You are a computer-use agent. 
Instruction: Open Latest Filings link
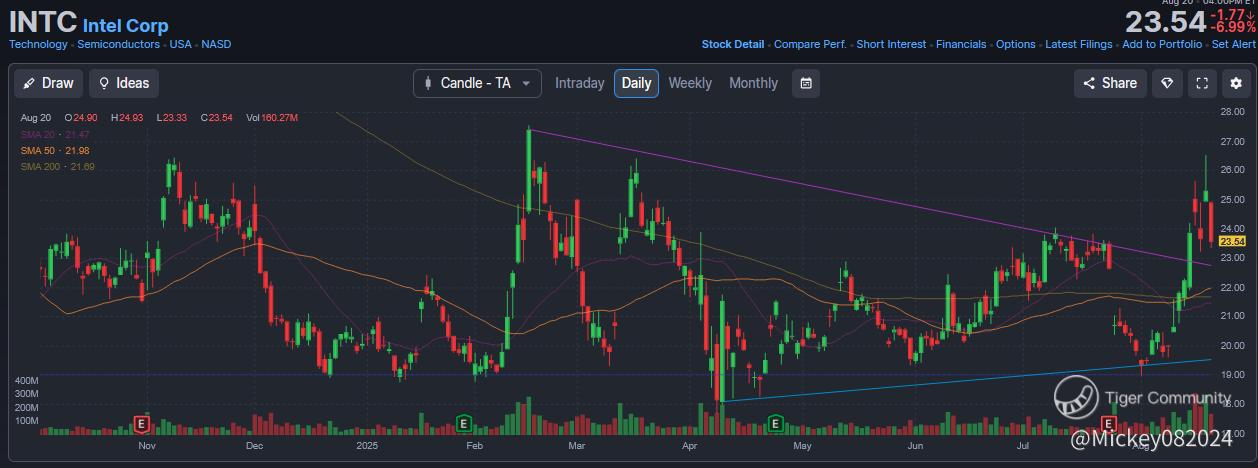tap(1079, 44)
